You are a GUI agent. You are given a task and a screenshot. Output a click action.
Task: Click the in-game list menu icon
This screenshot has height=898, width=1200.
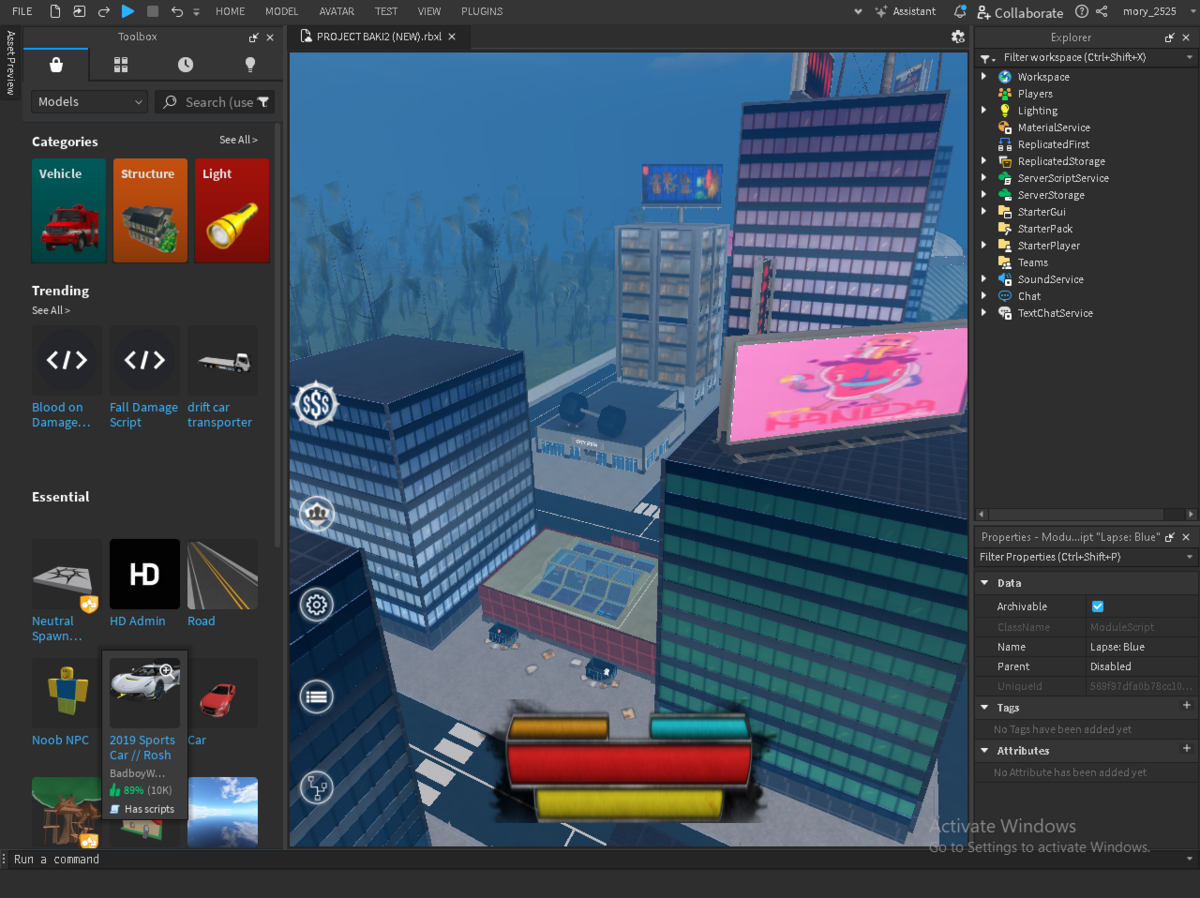coord(317,697)
